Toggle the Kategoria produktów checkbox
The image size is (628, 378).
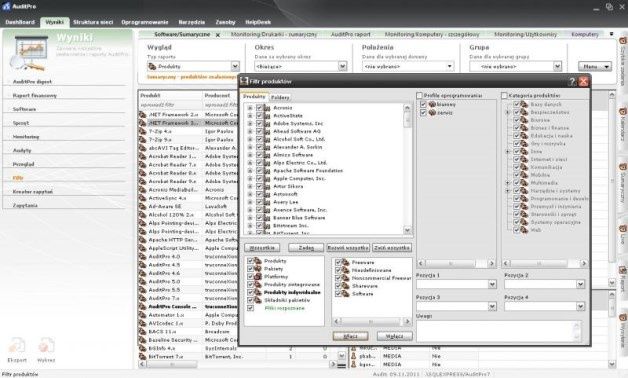pos(504,96)
